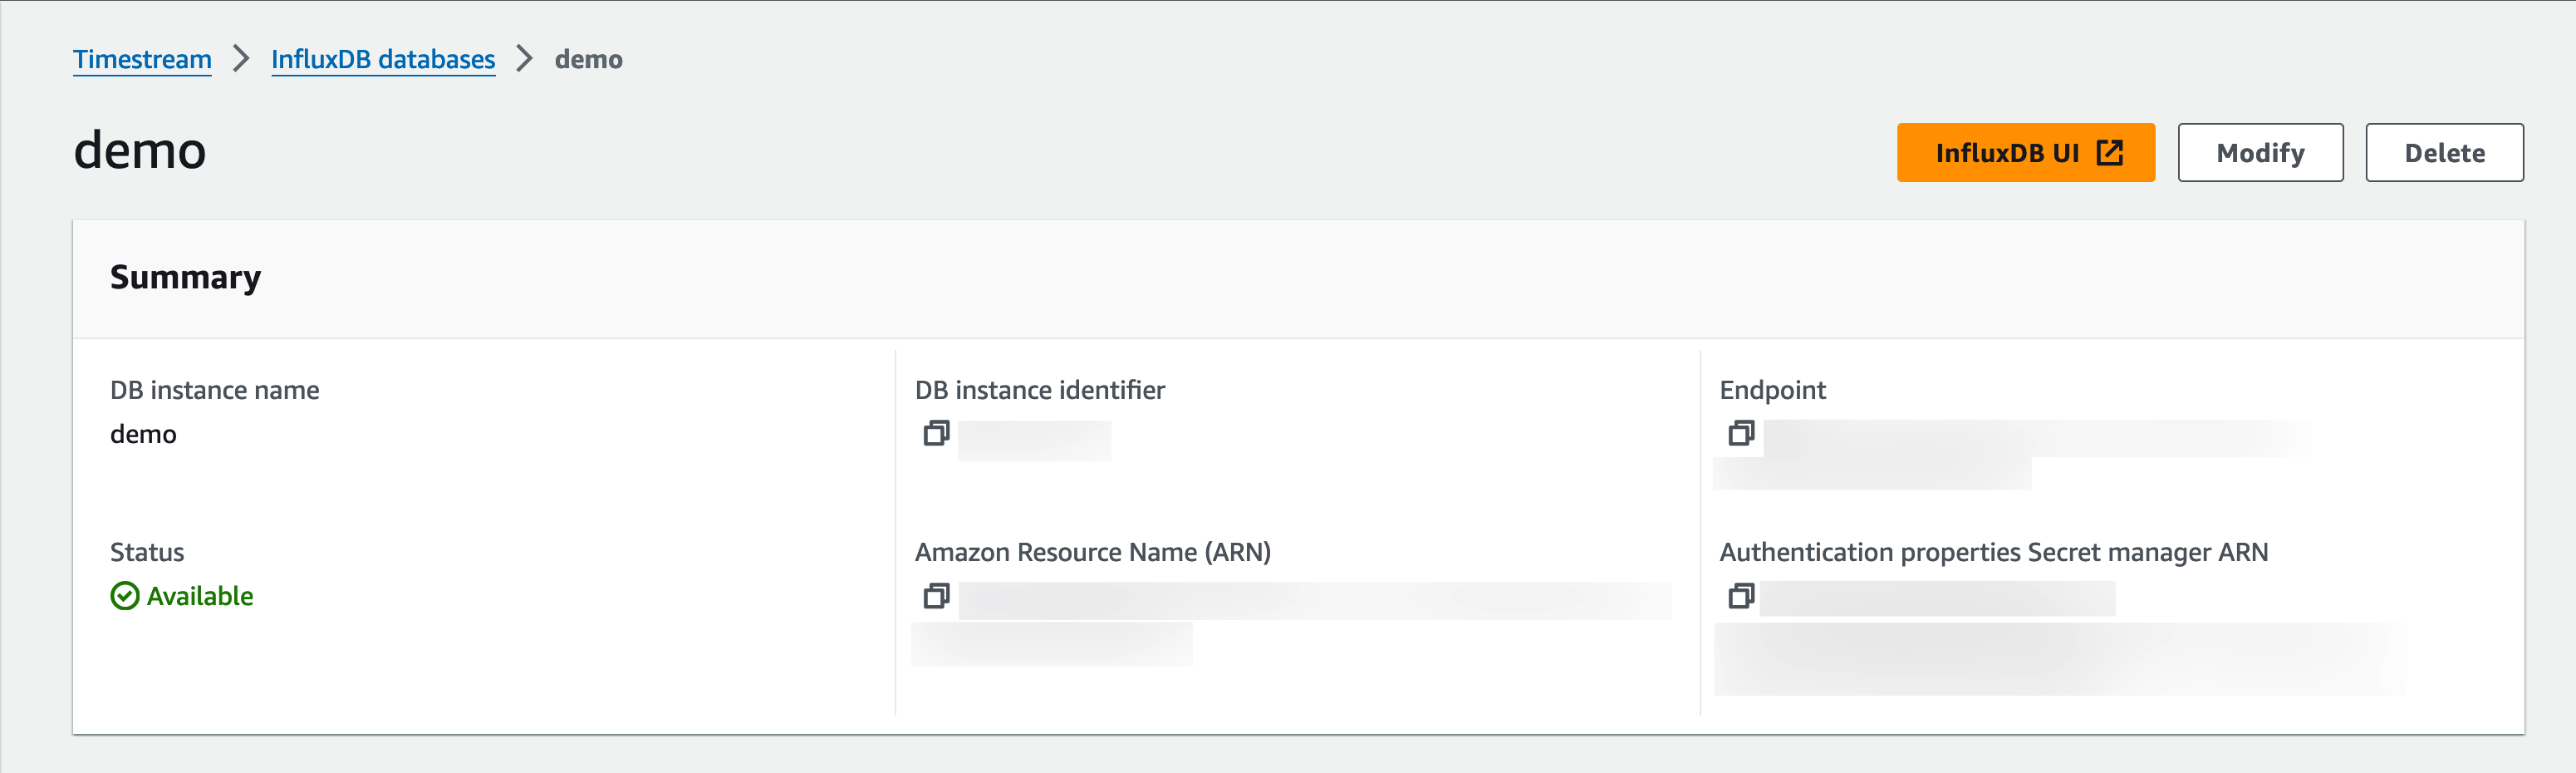Click the chevron after InfluxDB databases breadcrumb
Screen dimensions: 2576x773
tap(525, 59)
